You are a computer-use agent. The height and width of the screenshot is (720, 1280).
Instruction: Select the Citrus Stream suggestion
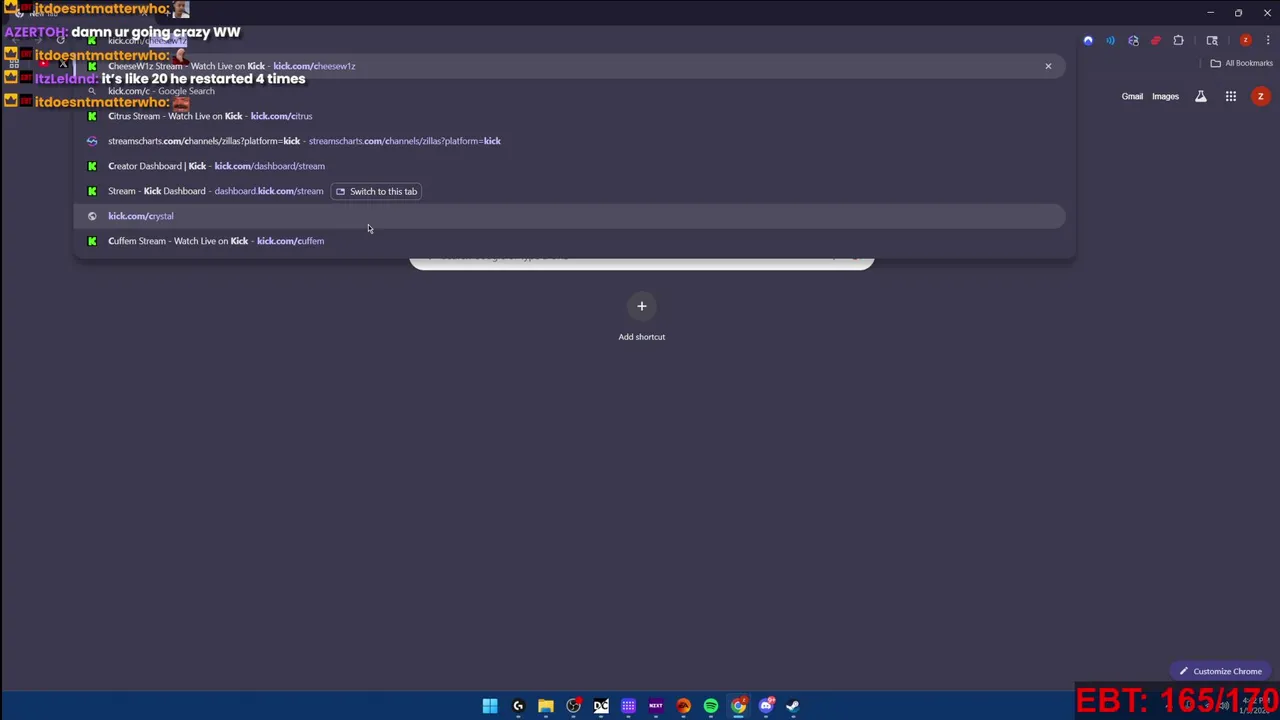pos(570,116)
